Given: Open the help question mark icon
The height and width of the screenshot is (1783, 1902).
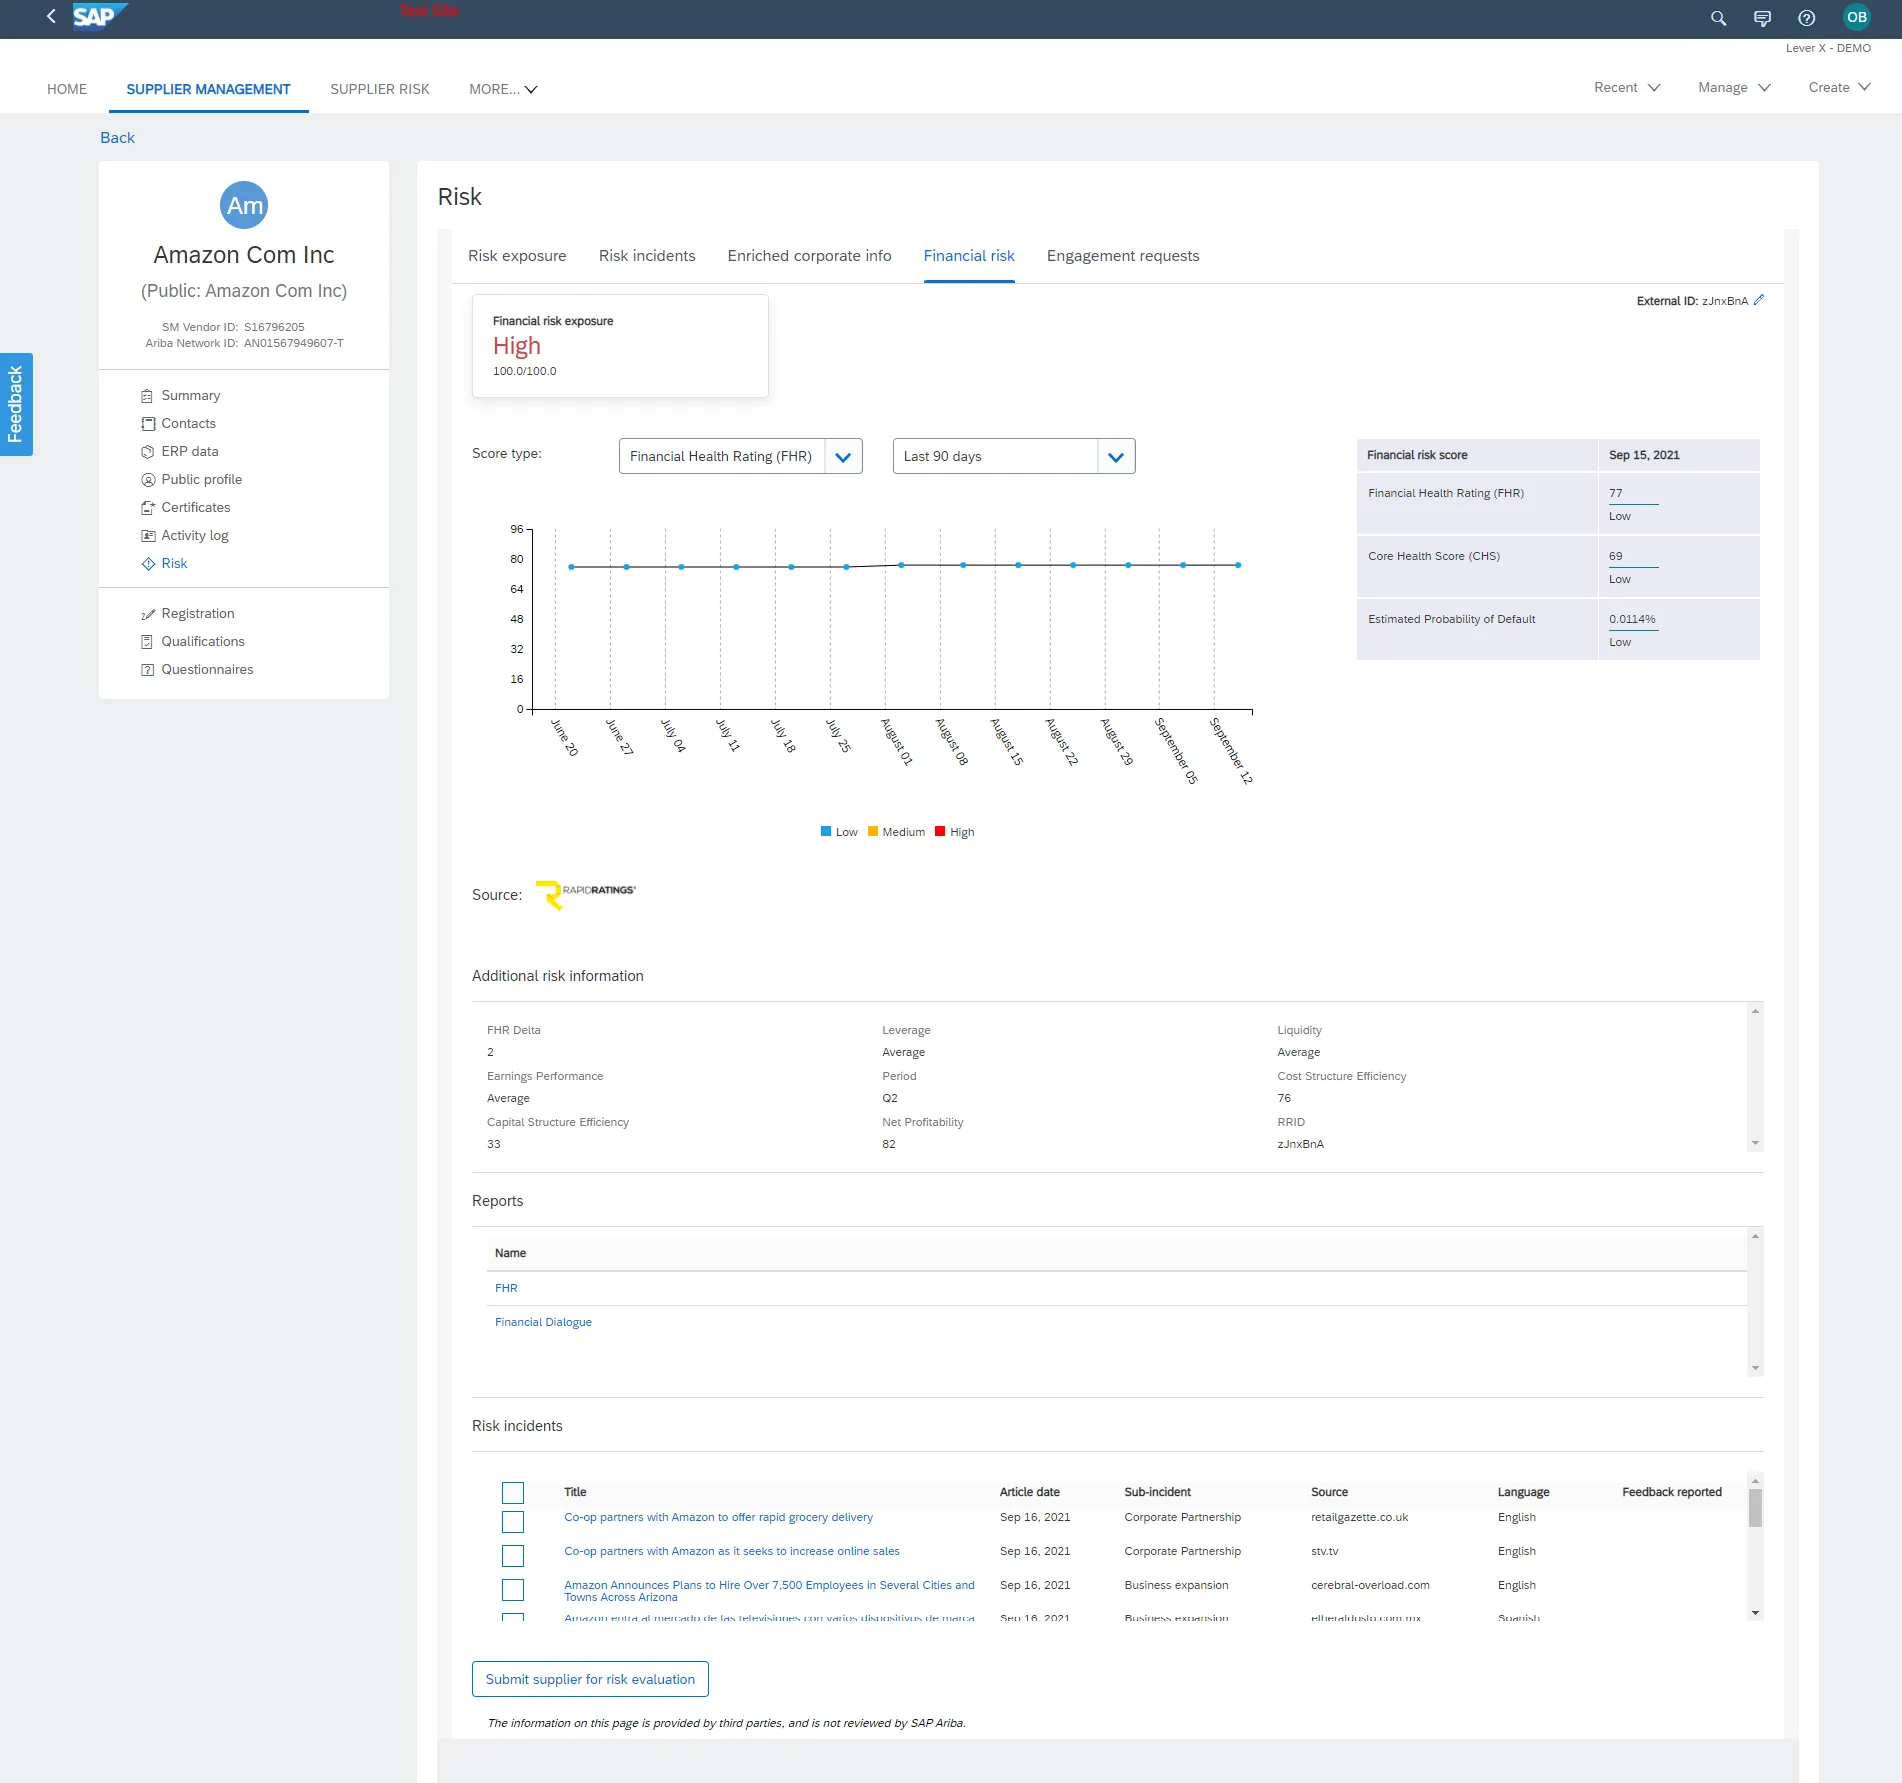Looking at the screenshot, I should tap(1806, 17).
